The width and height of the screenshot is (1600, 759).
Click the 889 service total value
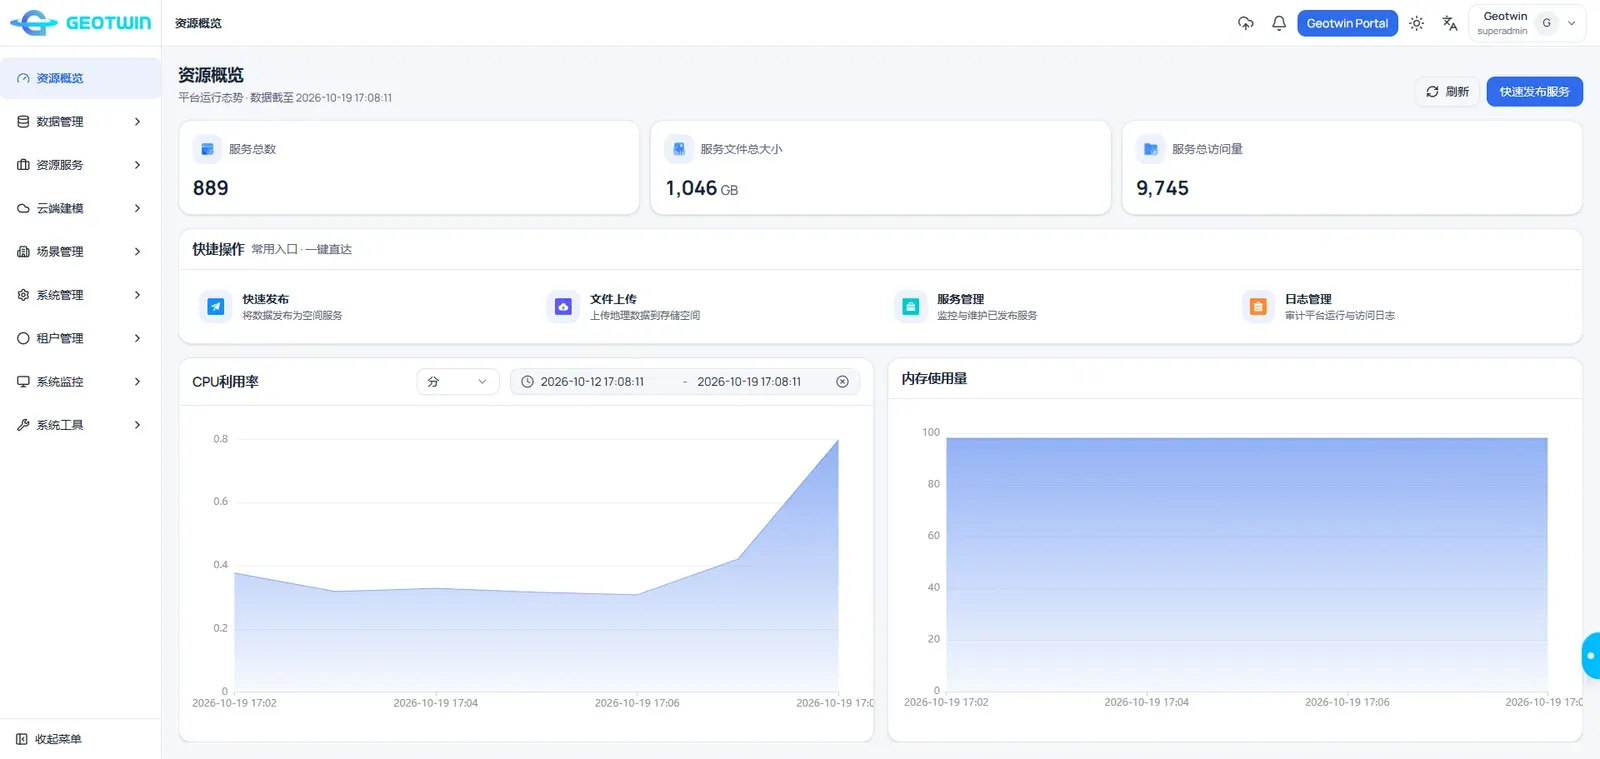[211, 188]
